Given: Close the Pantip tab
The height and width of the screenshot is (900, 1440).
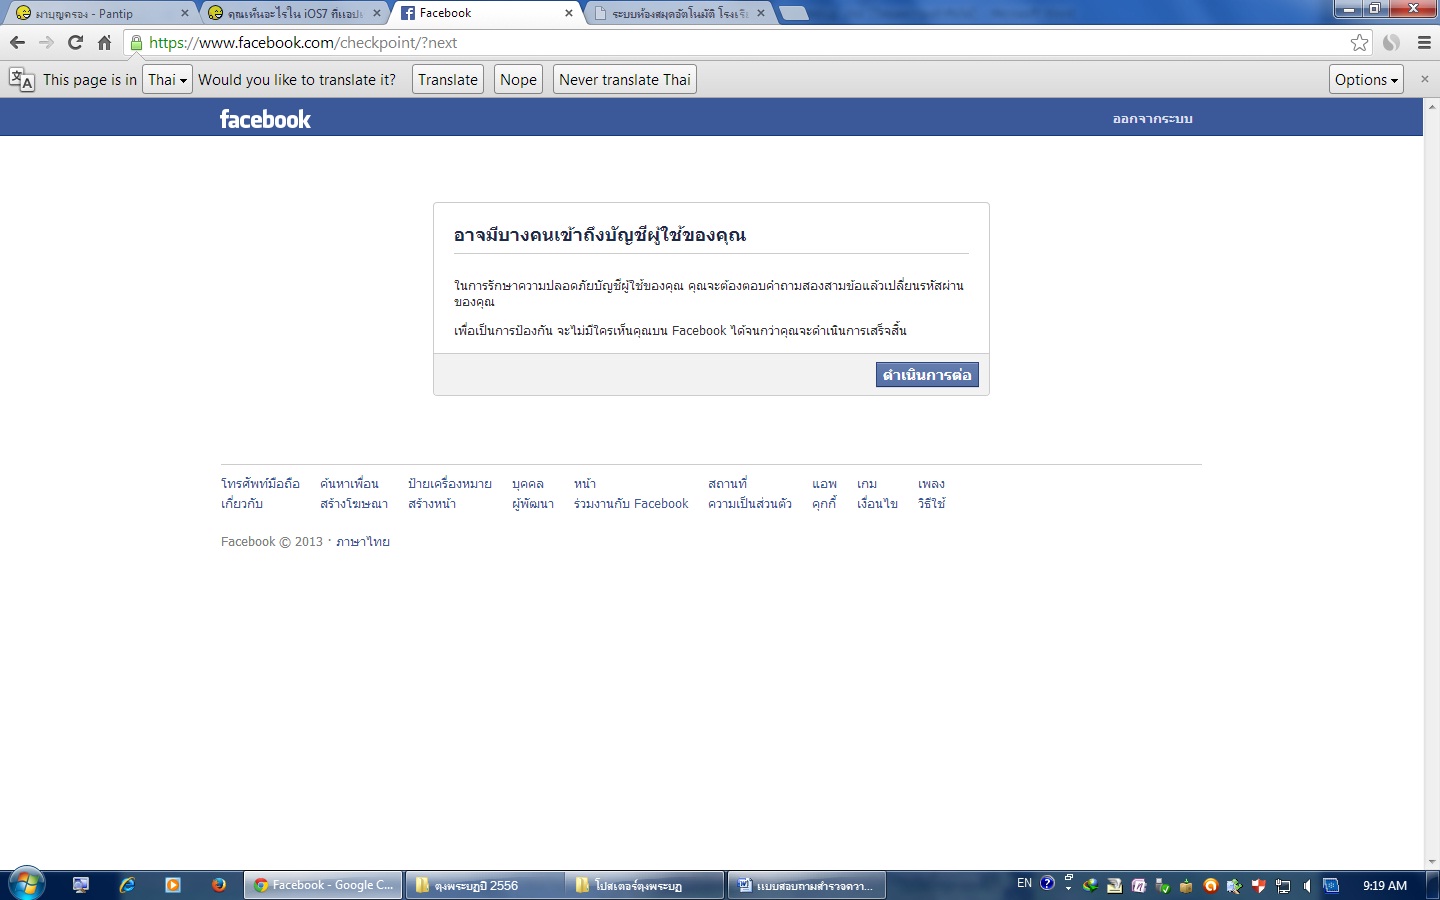Looking at the screenshot, I should pyautogui.click(x=185, y=13).
